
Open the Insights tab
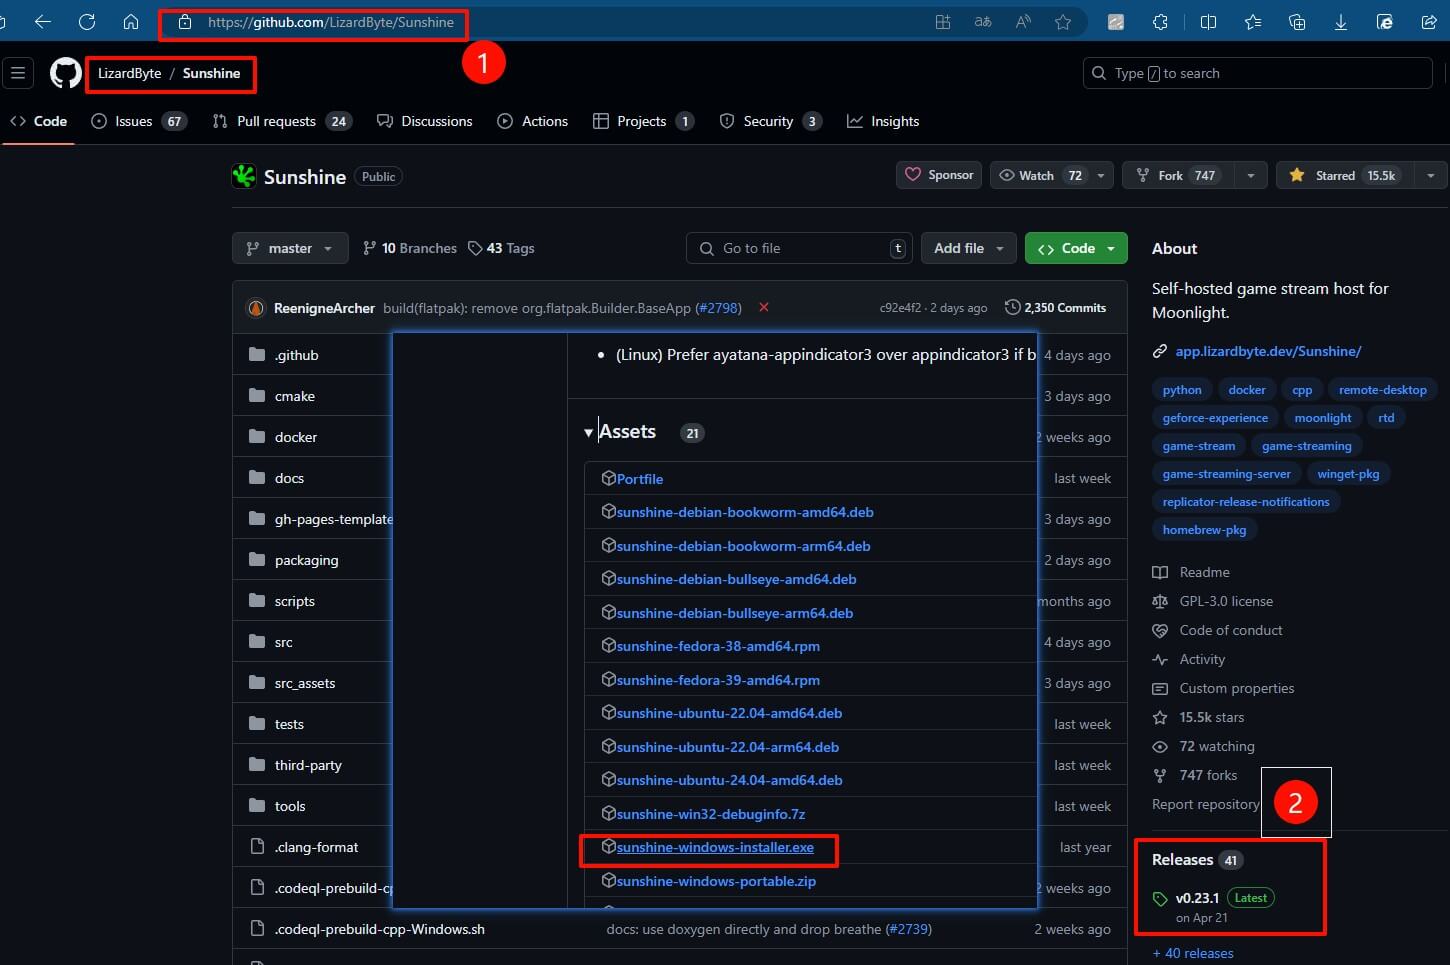883,121
